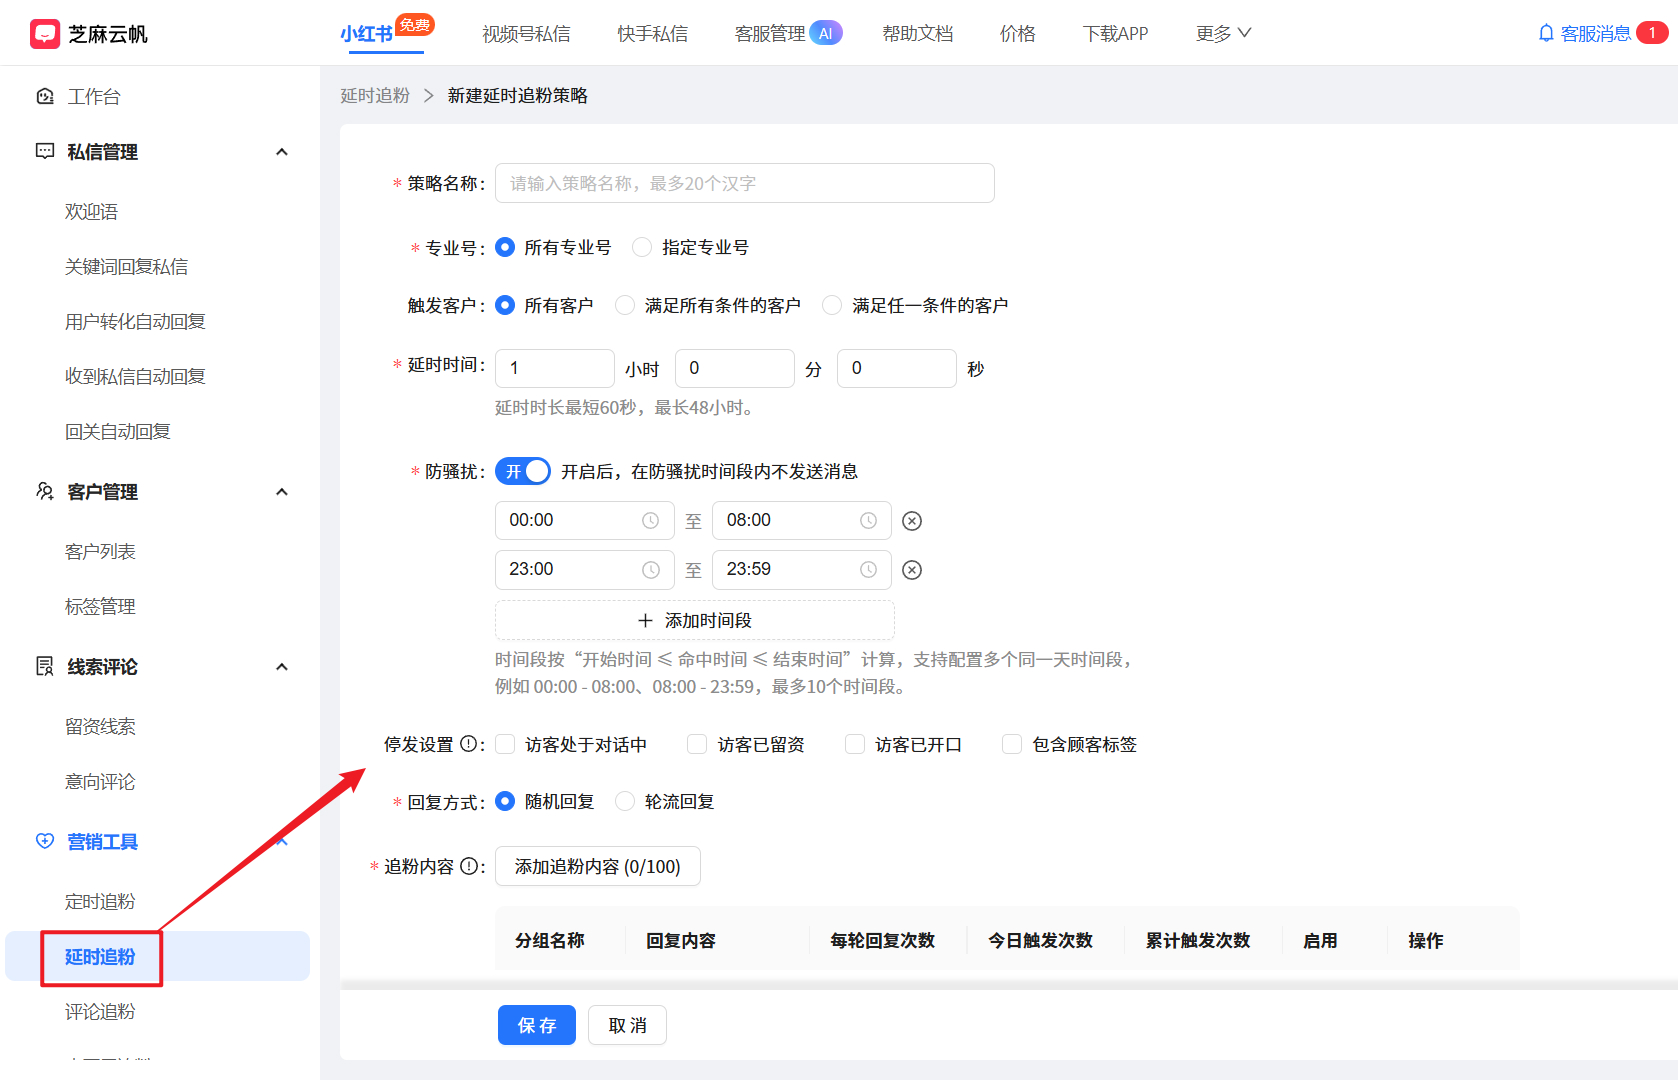Remove the 00:00 to 08:00 time period
1678x1080 pixels.
912,521
